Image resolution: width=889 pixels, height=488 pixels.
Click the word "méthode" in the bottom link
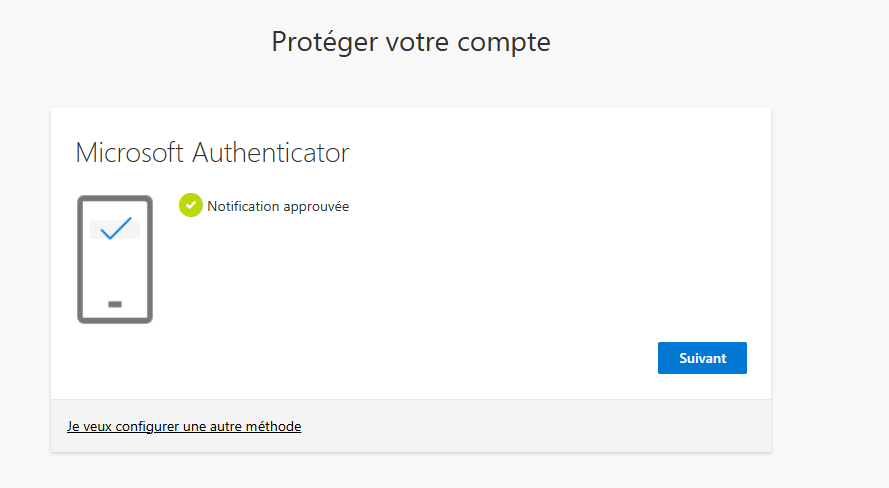point(272,426)
